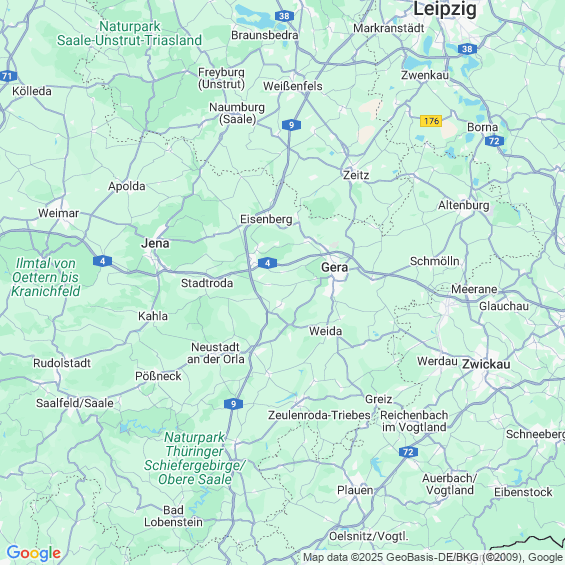Click the A72 shield near Reichenbach im Vogtland

coord(408,452)
